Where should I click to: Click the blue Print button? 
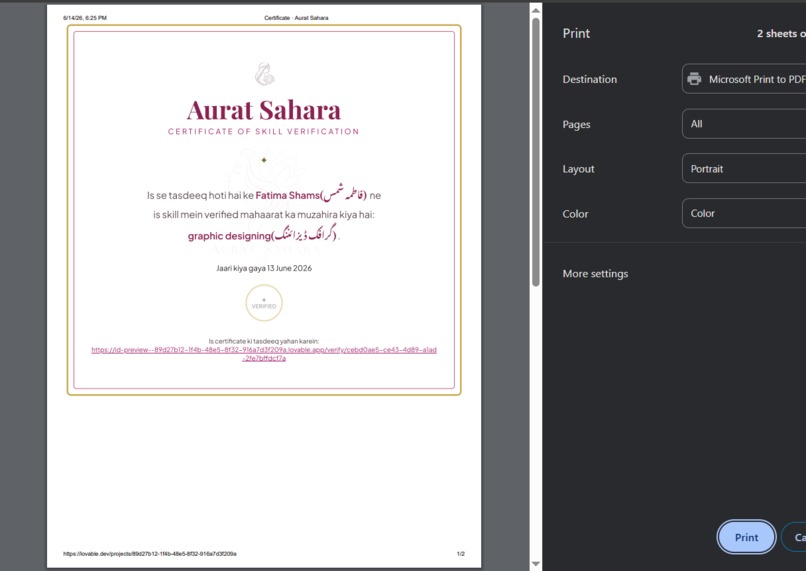[746, 537]
